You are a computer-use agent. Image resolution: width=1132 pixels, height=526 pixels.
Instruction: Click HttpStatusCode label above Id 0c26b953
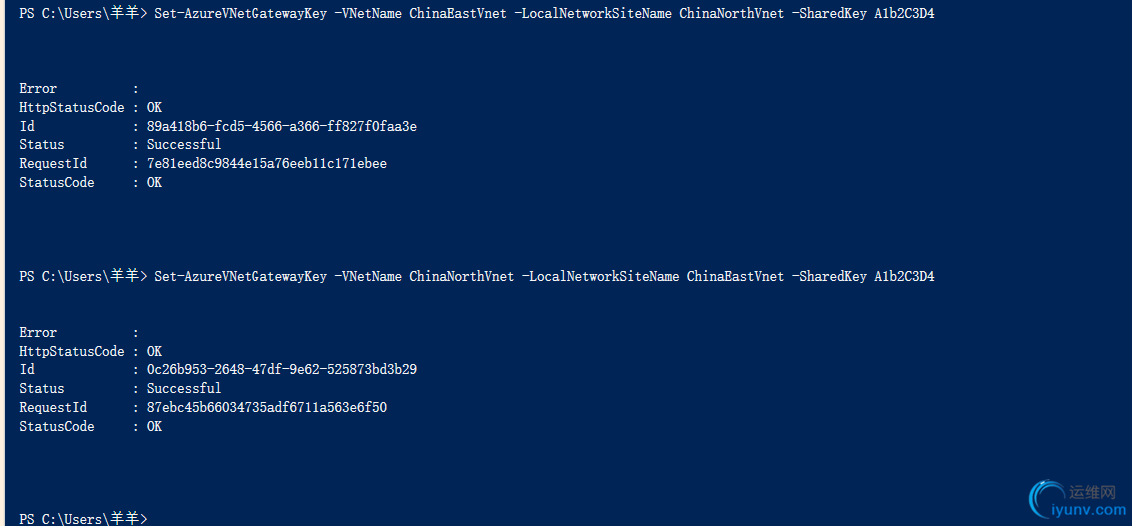point(72,351)
